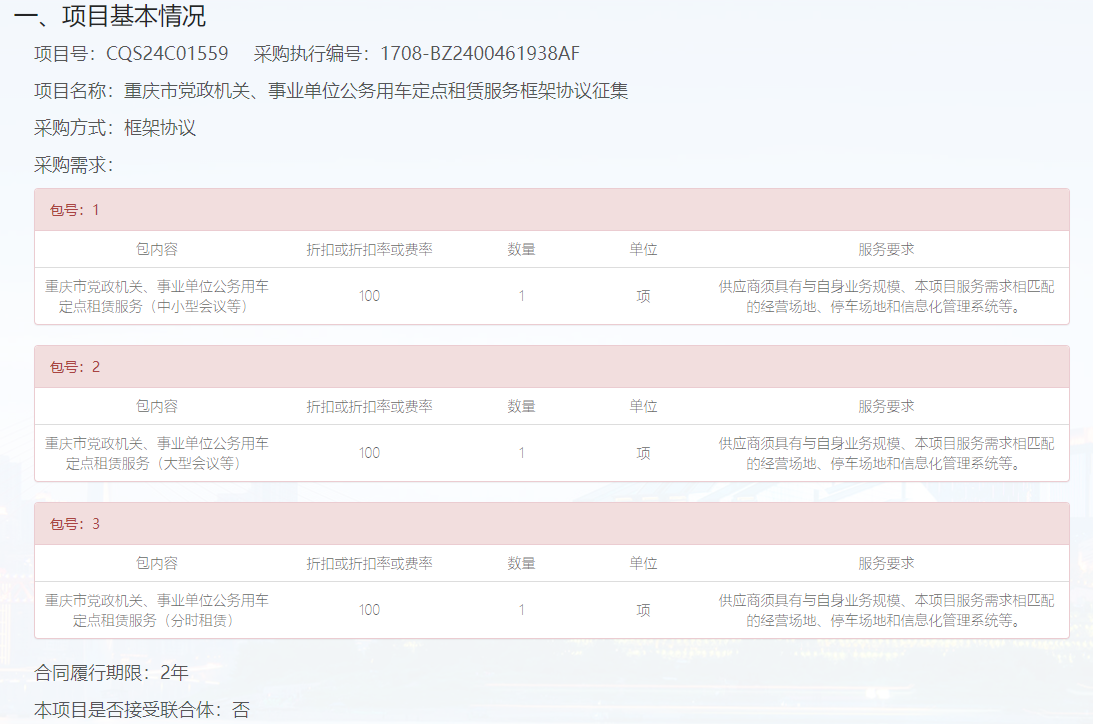Click the 采购方式：框架协议 line

pos(115,128)
